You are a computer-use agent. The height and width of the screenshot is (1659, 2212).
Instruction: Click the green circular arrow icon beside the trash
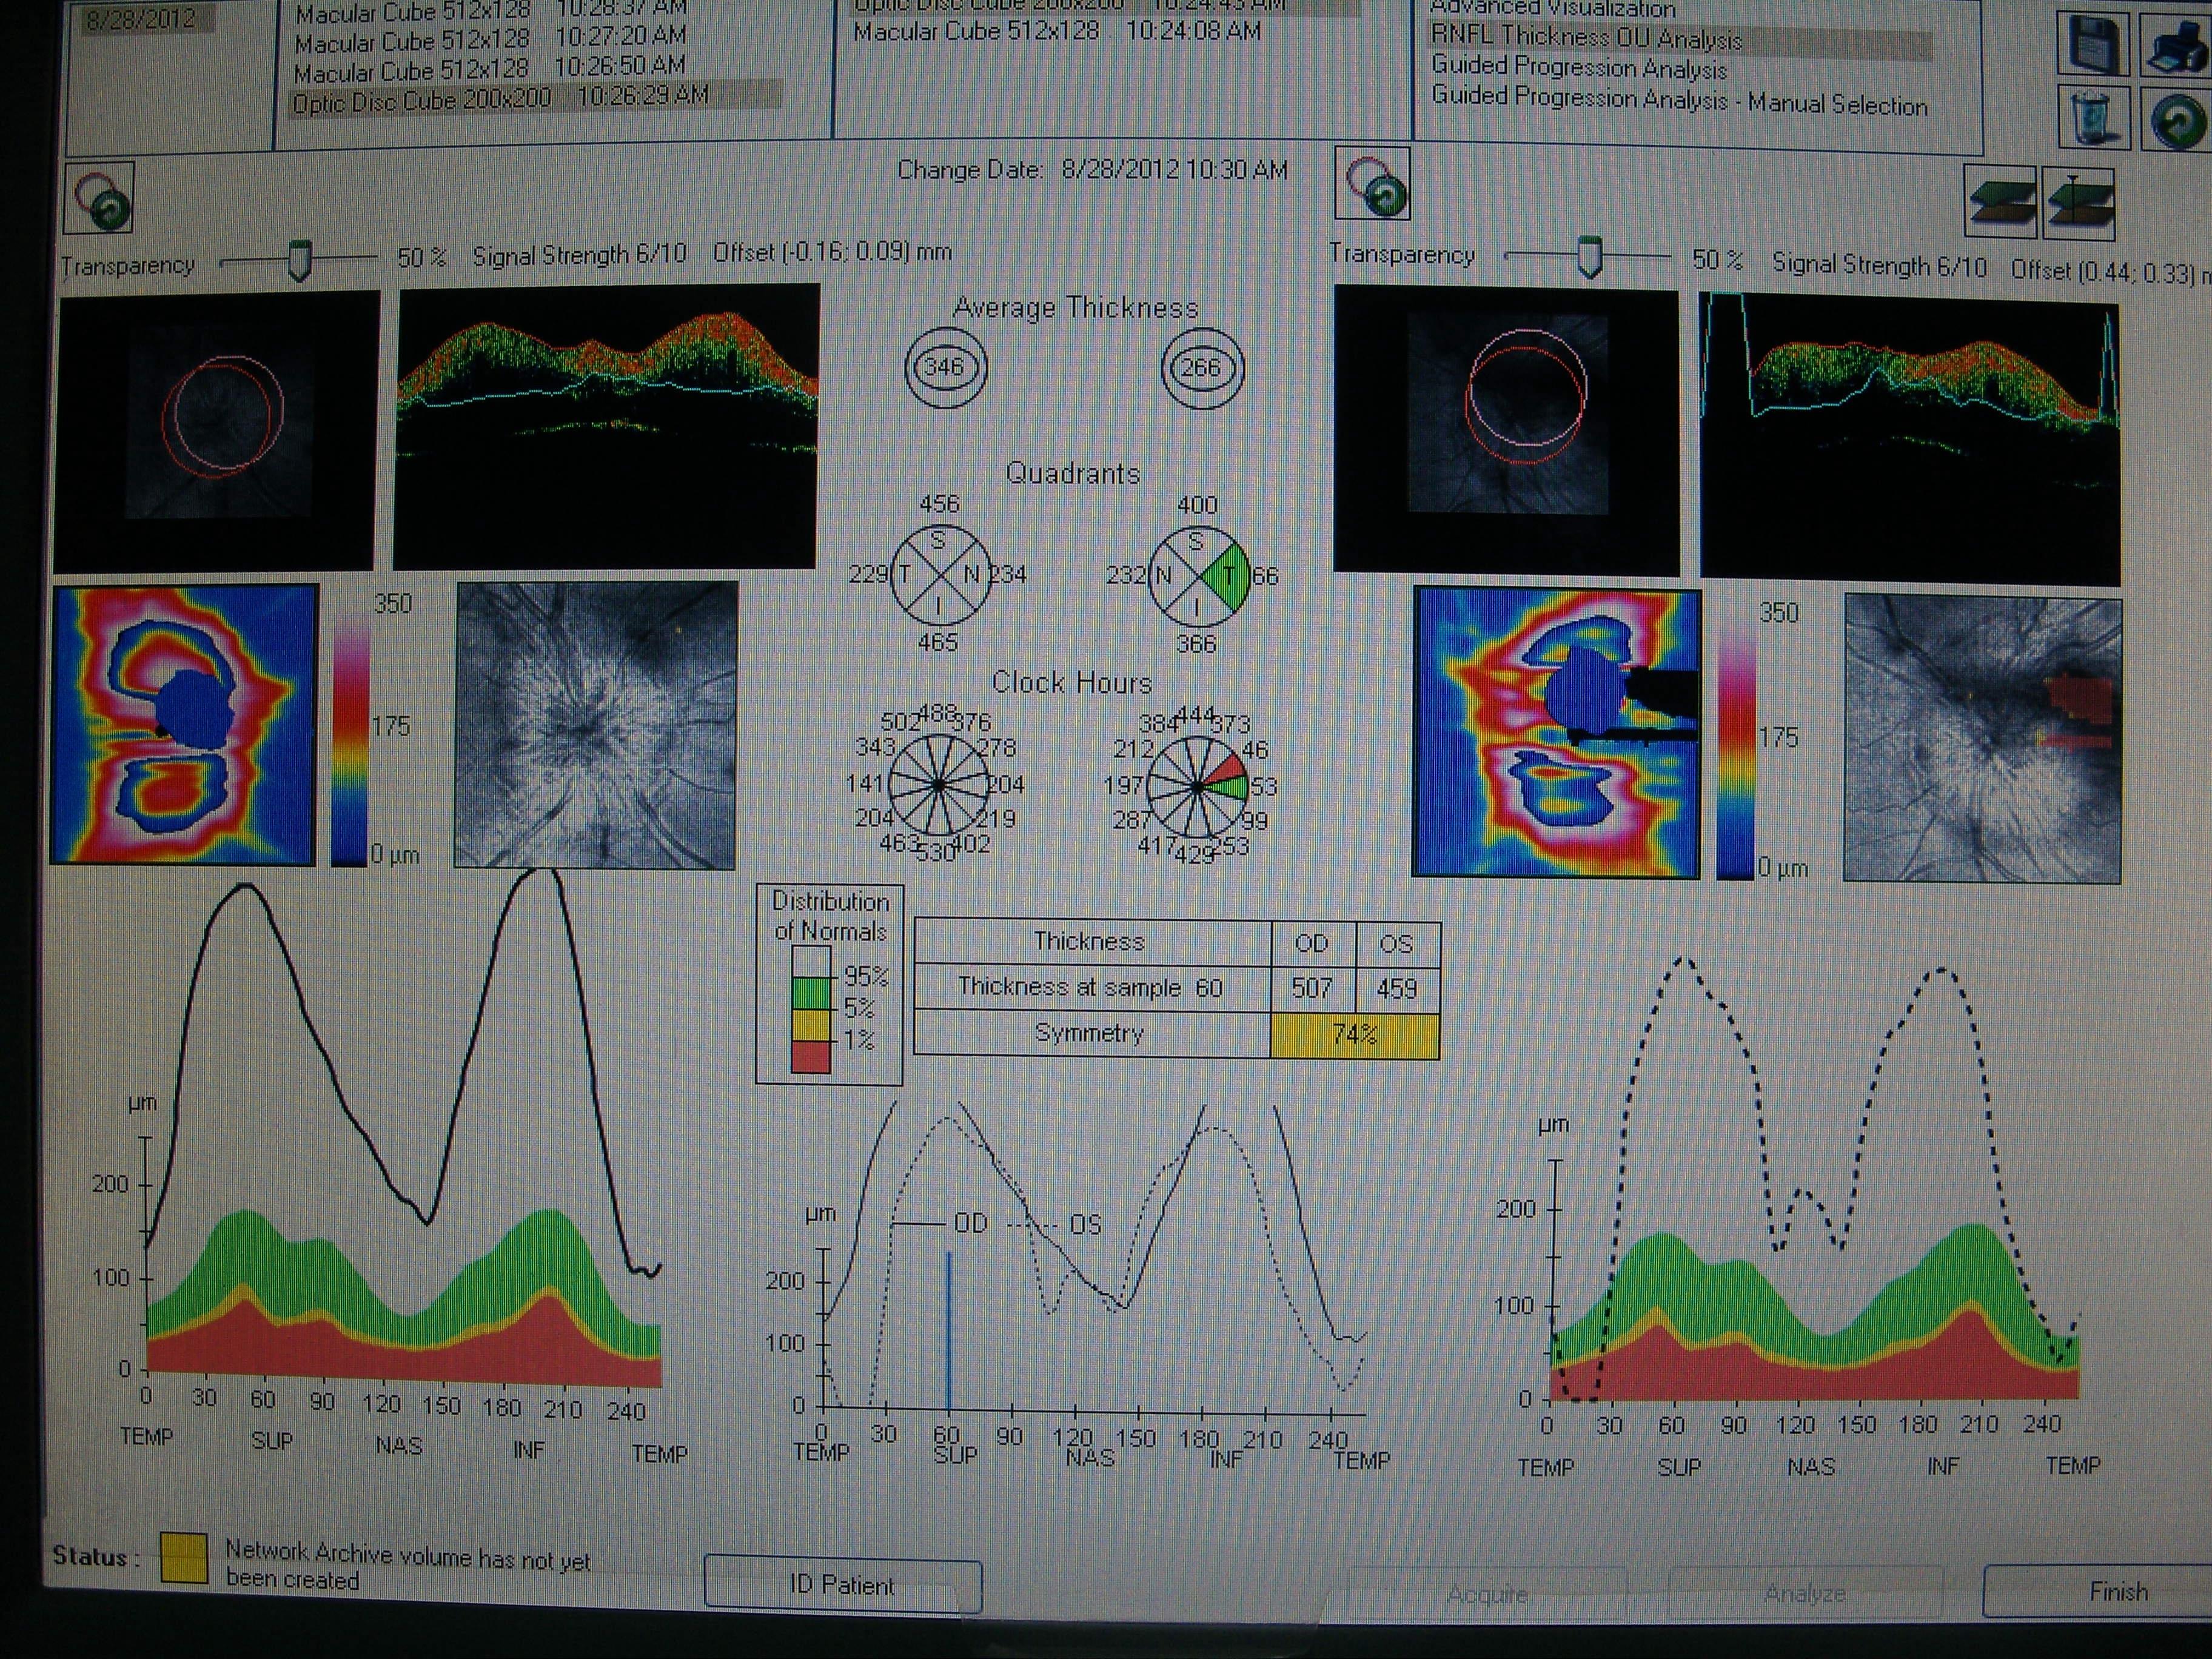coord(2178,121)
